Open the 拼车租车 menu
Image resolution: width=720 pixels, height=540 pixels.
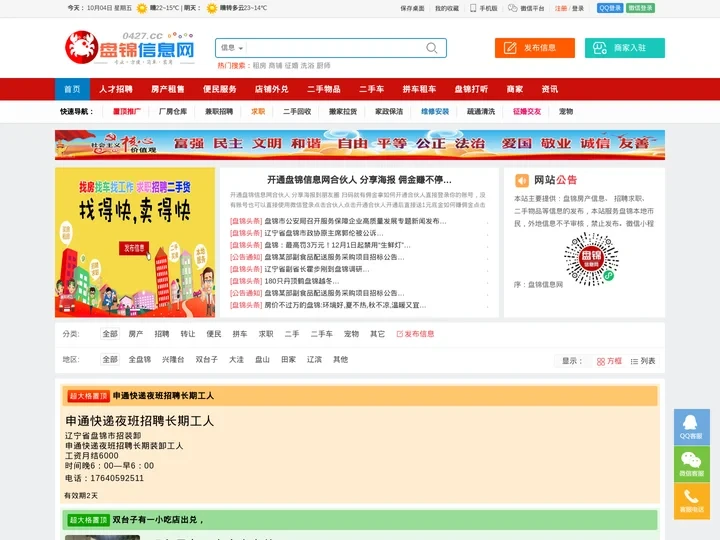[x=419, y=89]
